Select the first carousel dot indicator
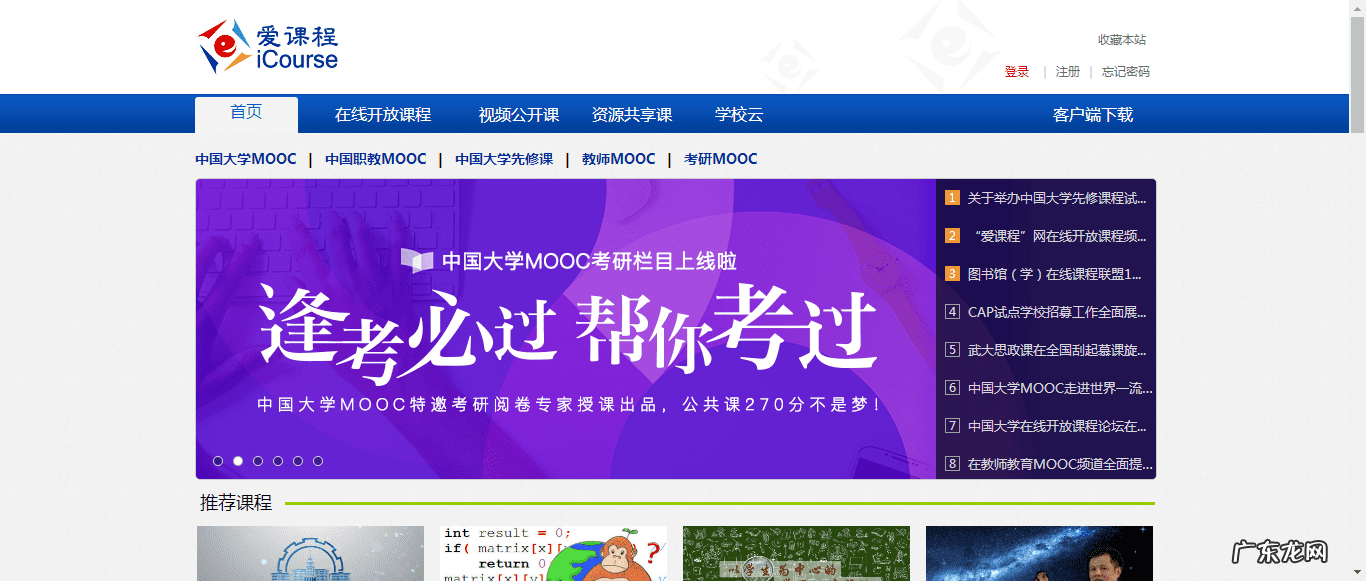The width and height of the screenshot is (1366, 581). (218, 461)
